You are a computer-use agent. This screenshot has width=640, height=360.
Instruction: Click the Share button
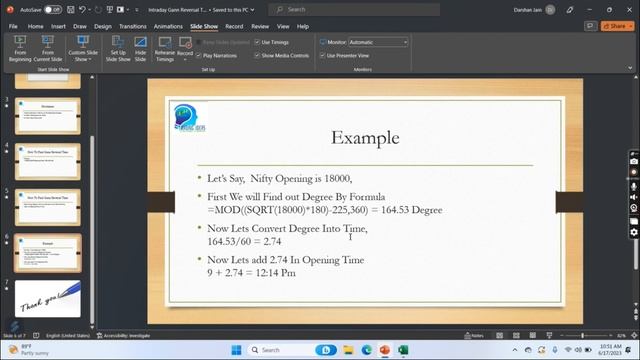pos(617,26)
